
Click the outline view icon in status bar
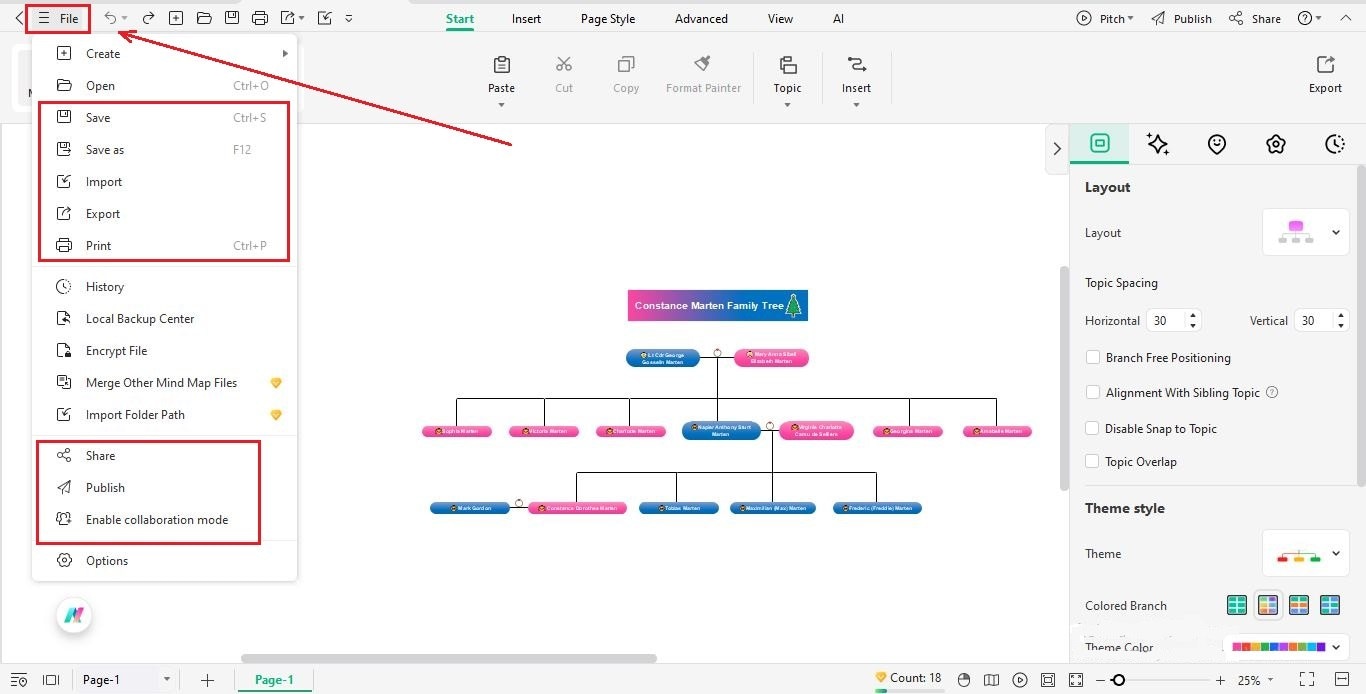pyautogui.click(x=18, y=680)
